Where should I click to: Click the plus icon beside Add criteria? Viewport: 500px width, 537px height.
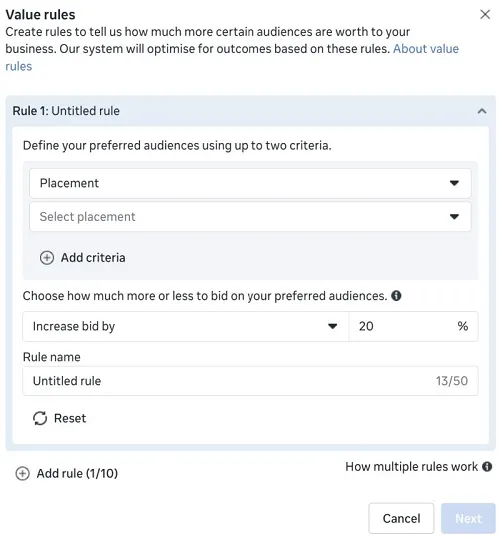47,258
